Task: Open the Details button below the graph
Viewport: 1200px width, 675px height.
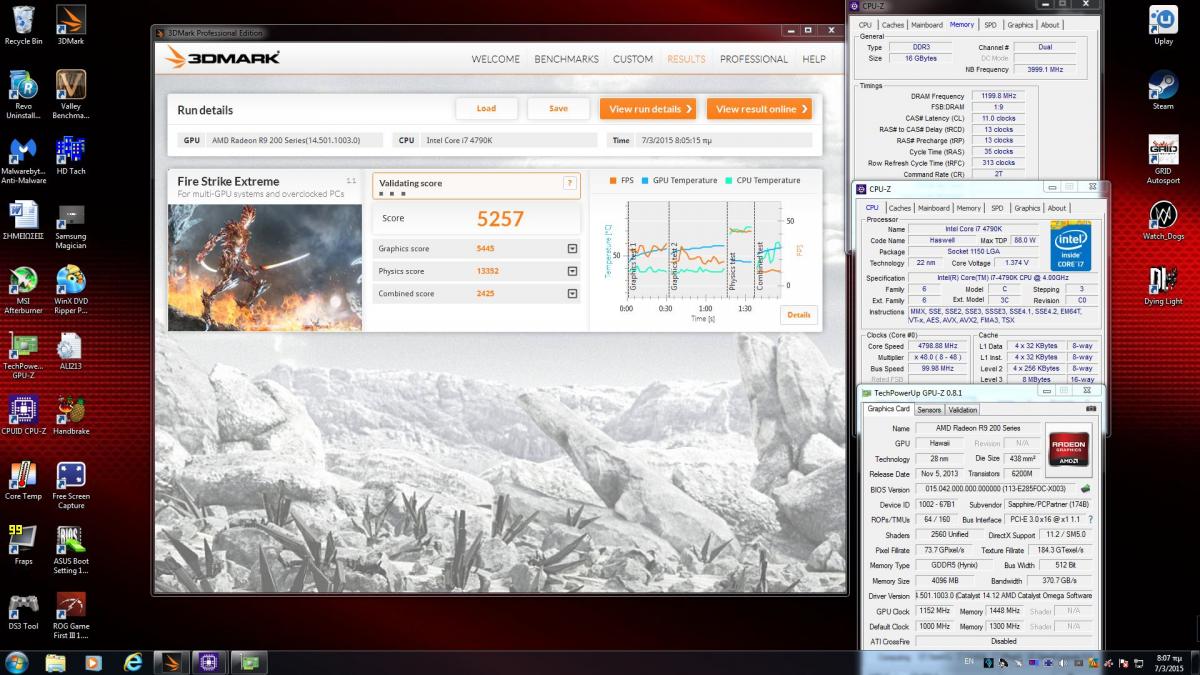Action: 799,315
